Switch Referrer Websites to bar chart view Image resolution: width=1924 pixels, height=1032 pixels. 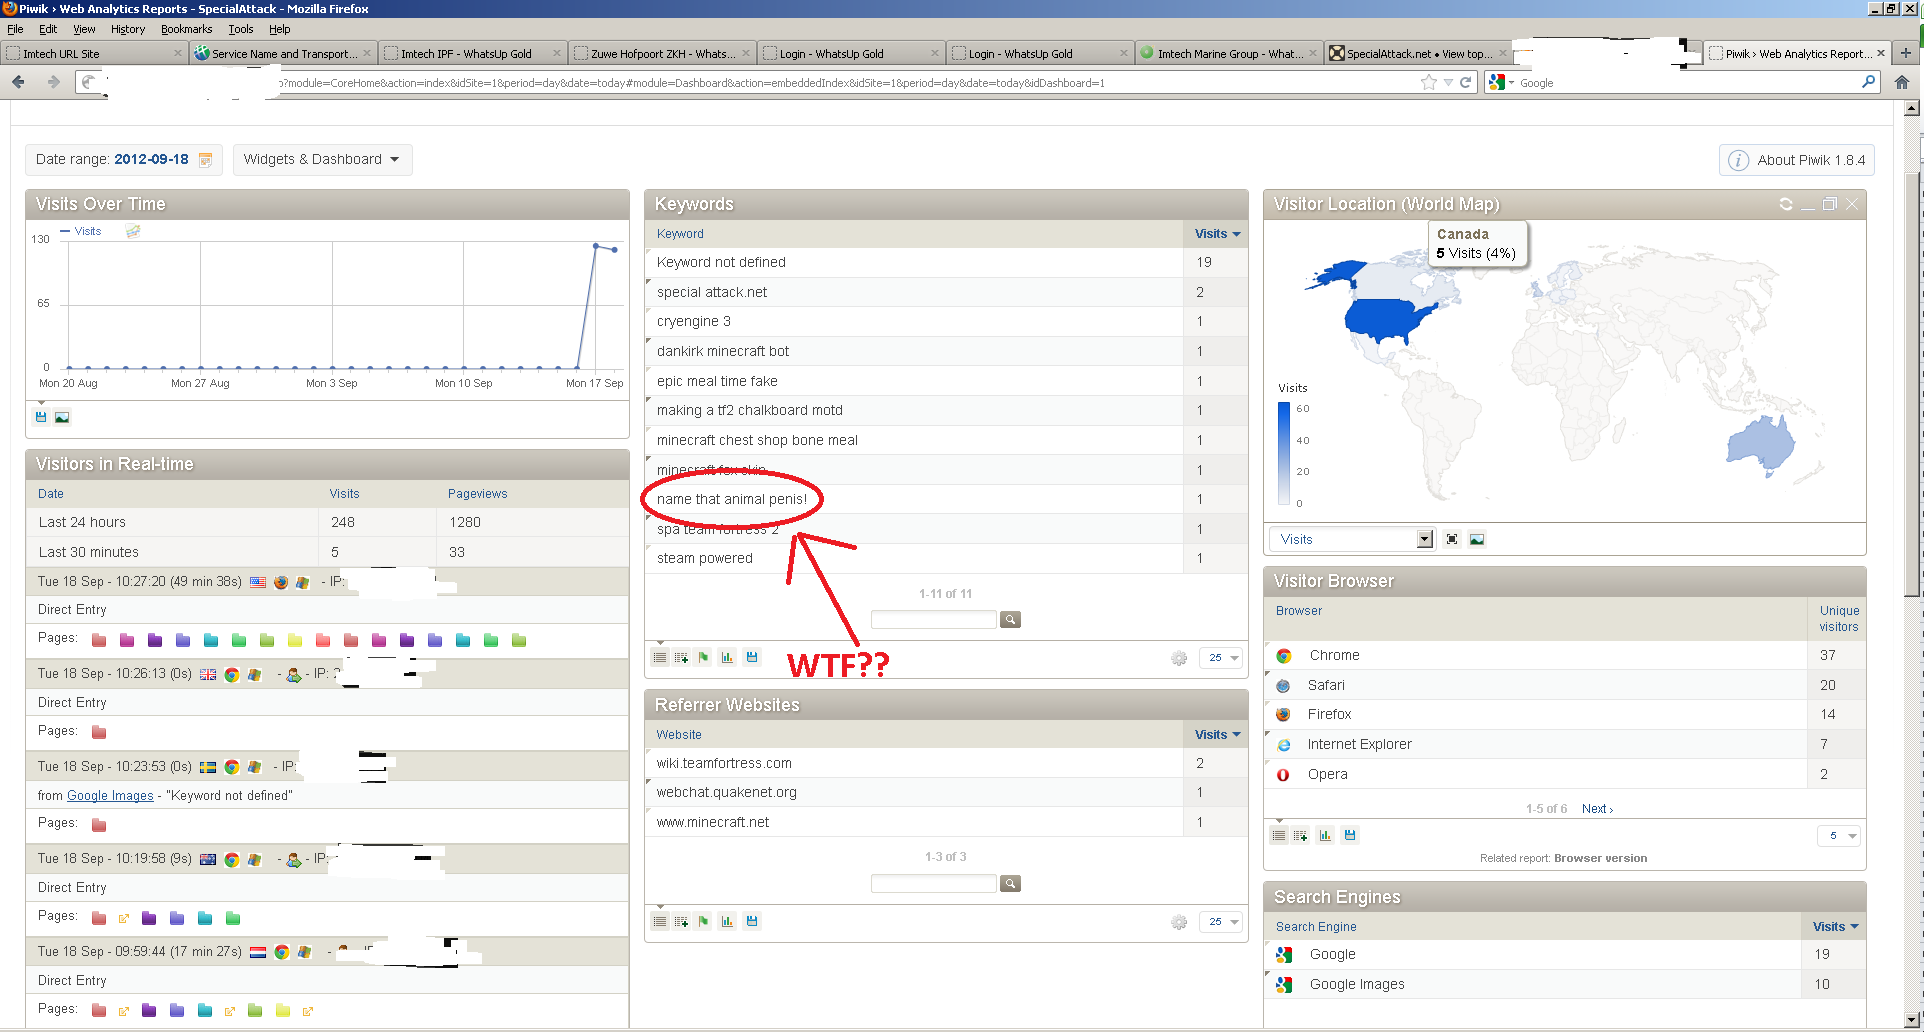click(727, 921)
